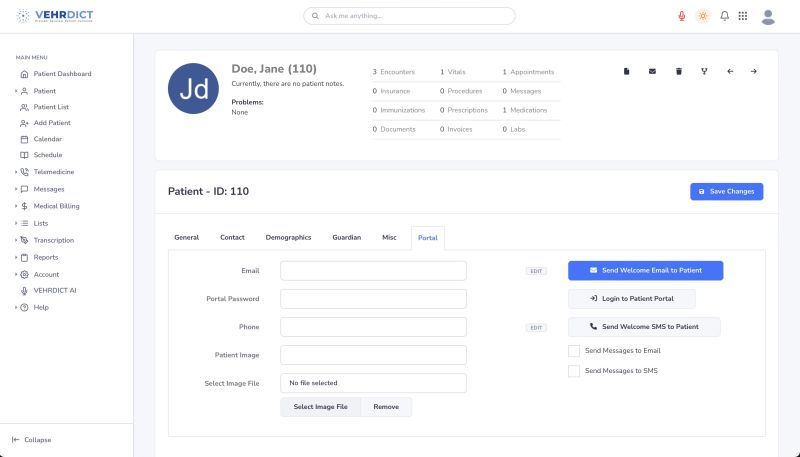Check the Send Messages to SMS box
This screenshot has width=800, height=457.
point(574,371)
